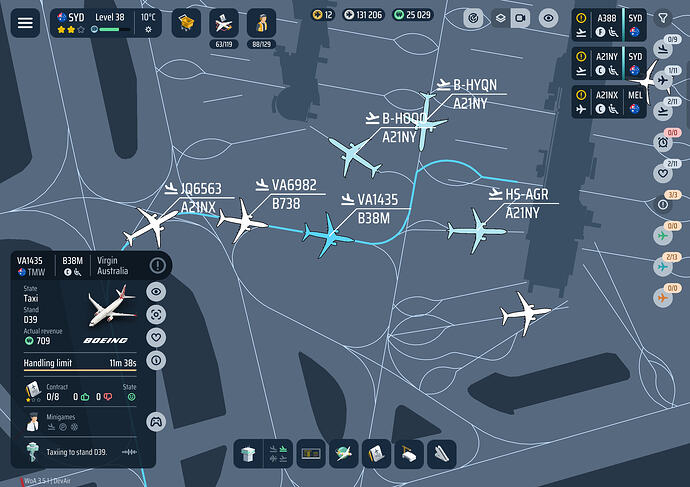This screenshot has height=487, width=690.
Task: Open the landing queue showing 0/9
Action: pos(663,49)
